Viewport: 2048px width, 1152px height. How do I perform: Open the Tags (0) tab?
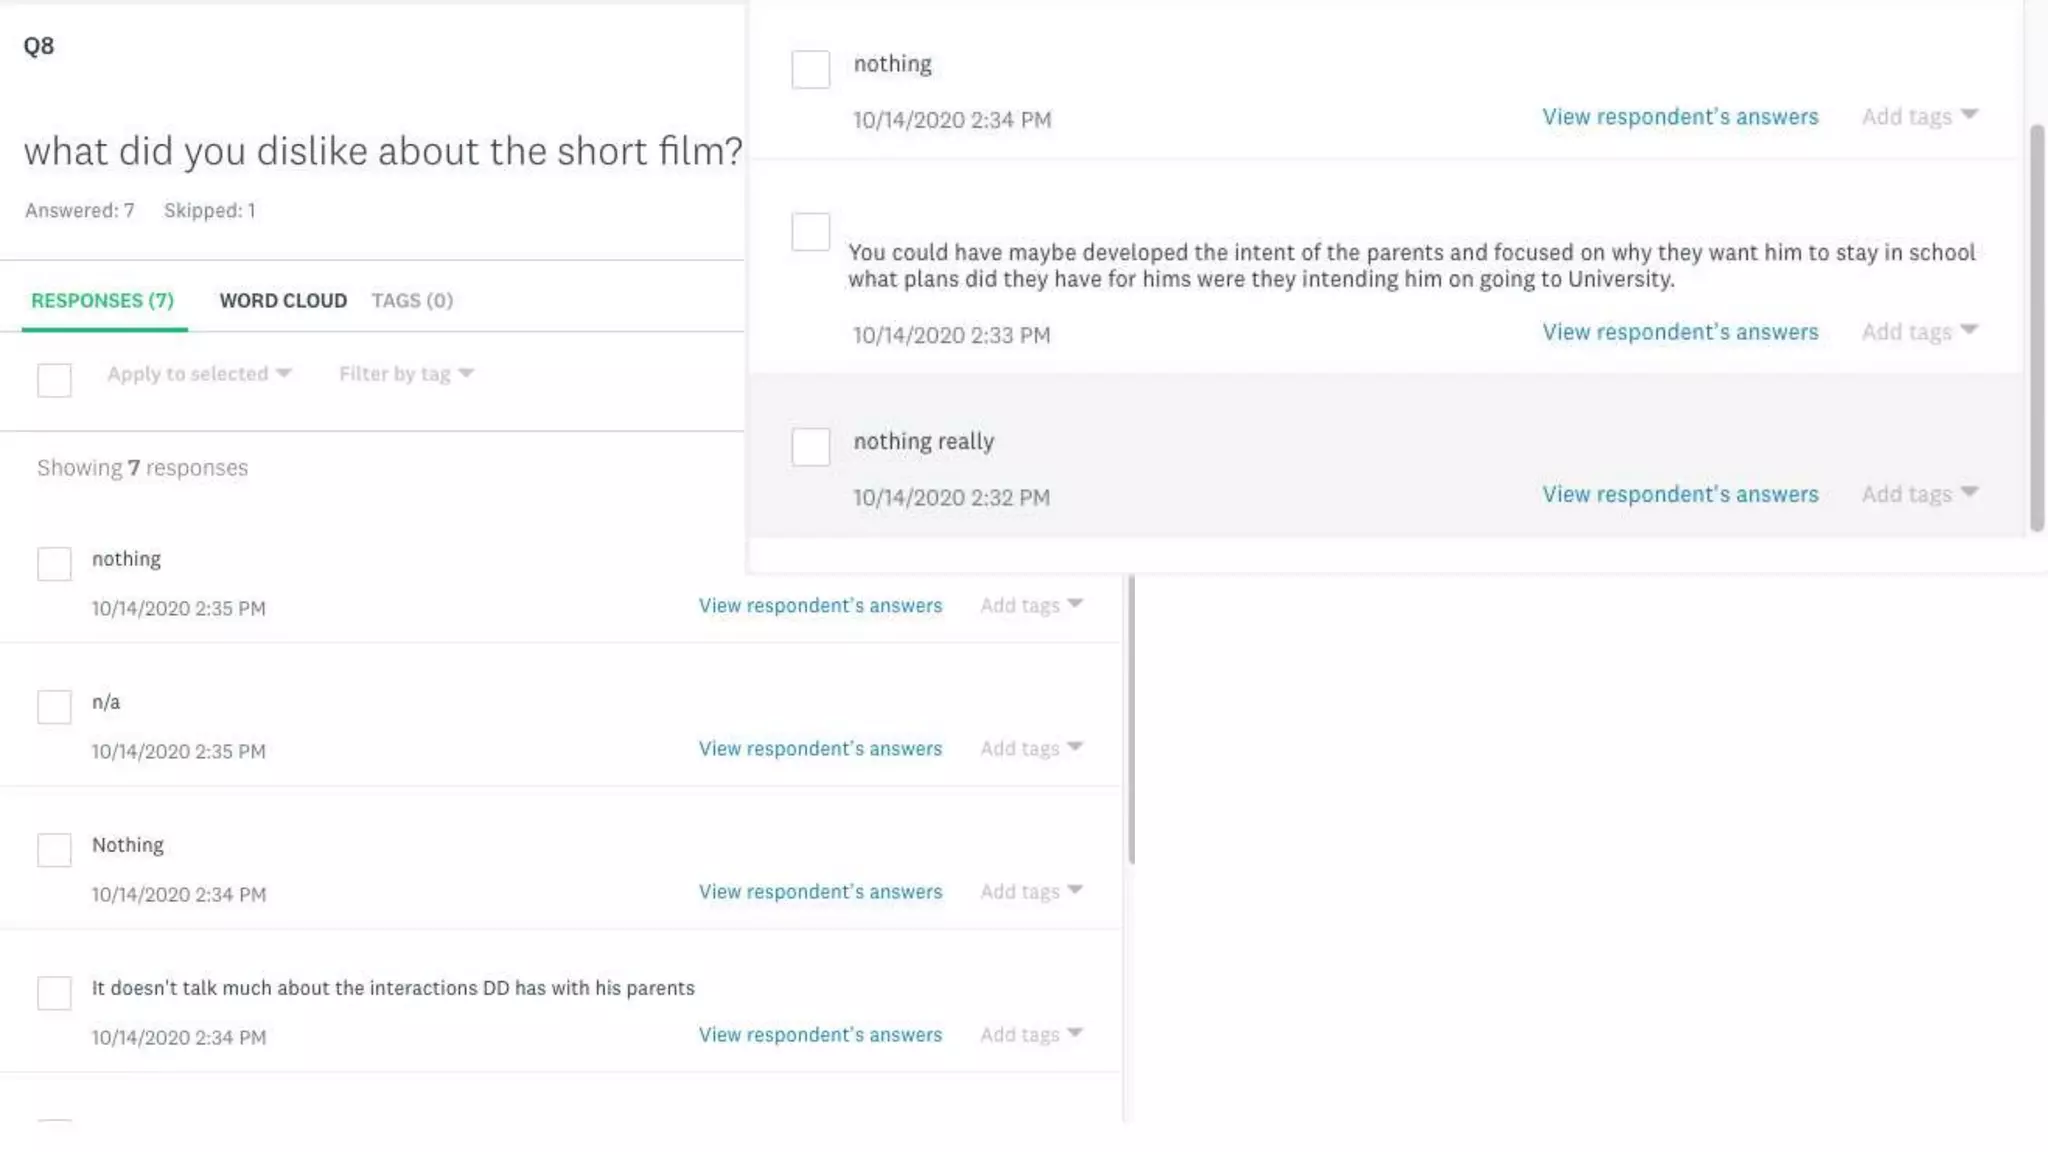coord(412,301)
